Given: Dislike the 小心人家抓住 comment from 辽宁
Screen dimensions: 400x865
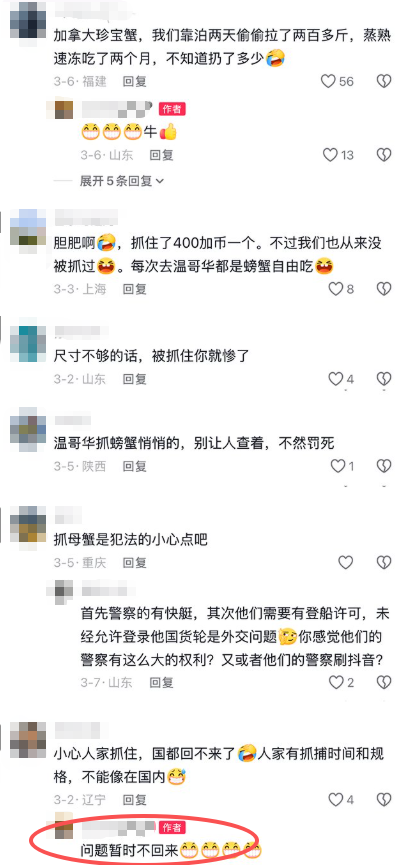Looking at the screenshot, I should click(383, 799).
